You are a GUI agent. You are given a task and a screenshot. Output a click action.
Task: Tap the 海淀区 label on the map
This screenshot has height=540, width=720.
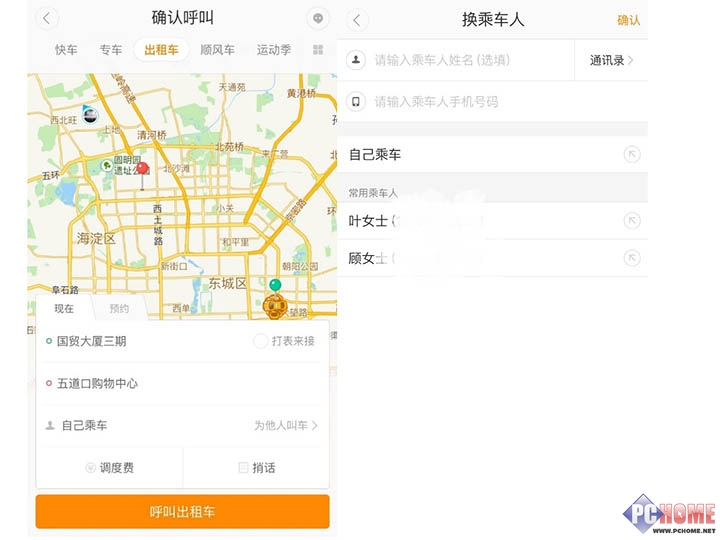pos(96,239)
